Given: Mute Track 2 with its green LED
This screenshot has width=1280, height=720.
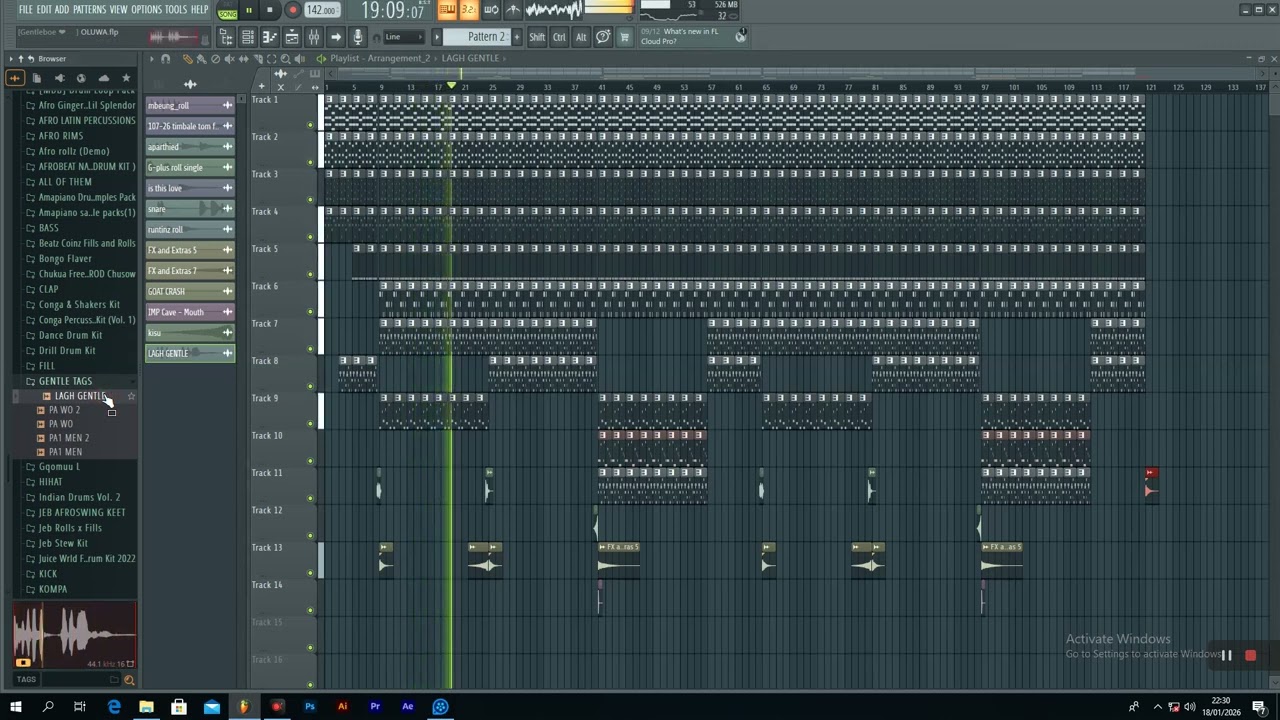Looking at the screenshot, I should (x=310, y=162).
